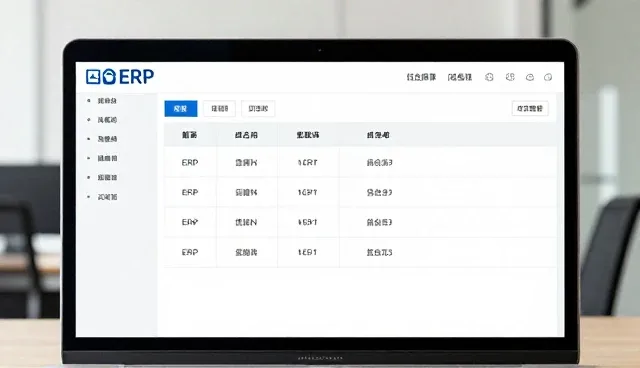The image size is (640, 368).
Task: Select the "ERP" cell in the third table row
Action: click(x=190, y=222)
